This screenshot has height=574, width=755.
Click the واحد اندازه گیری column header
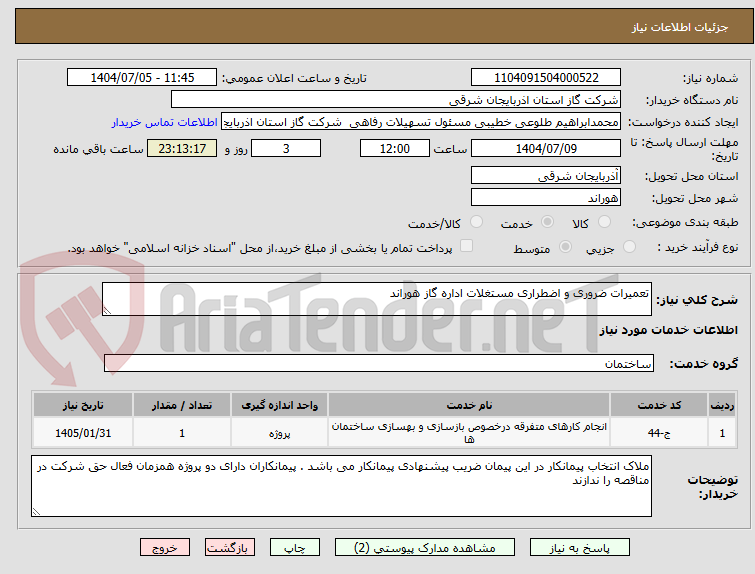(280, 405)
